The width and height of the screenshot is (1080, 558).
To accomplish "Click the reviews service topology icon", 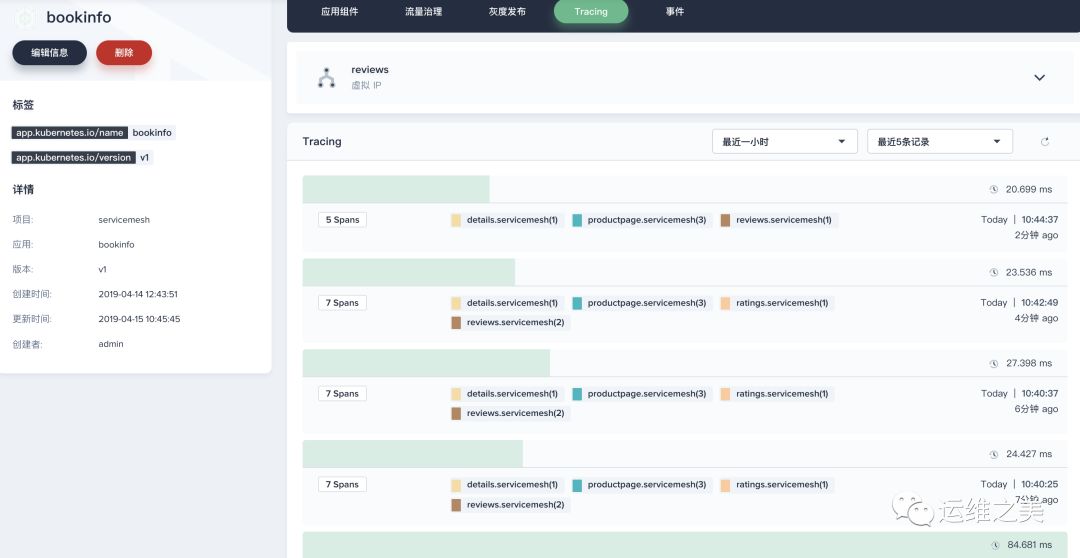I will click(326, 78).
